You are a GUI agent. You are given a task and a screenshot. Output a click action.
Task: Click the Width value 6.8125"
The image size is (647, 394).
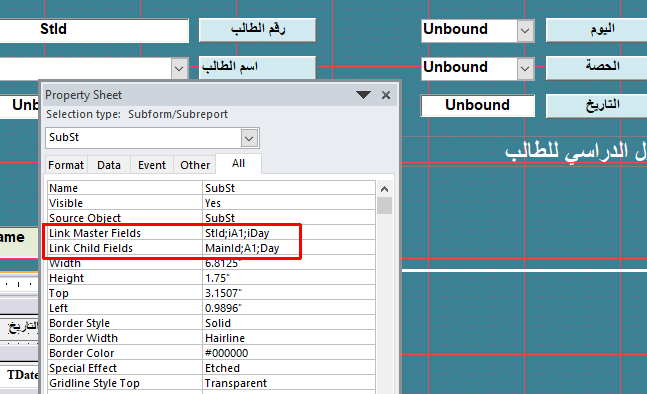289,263
